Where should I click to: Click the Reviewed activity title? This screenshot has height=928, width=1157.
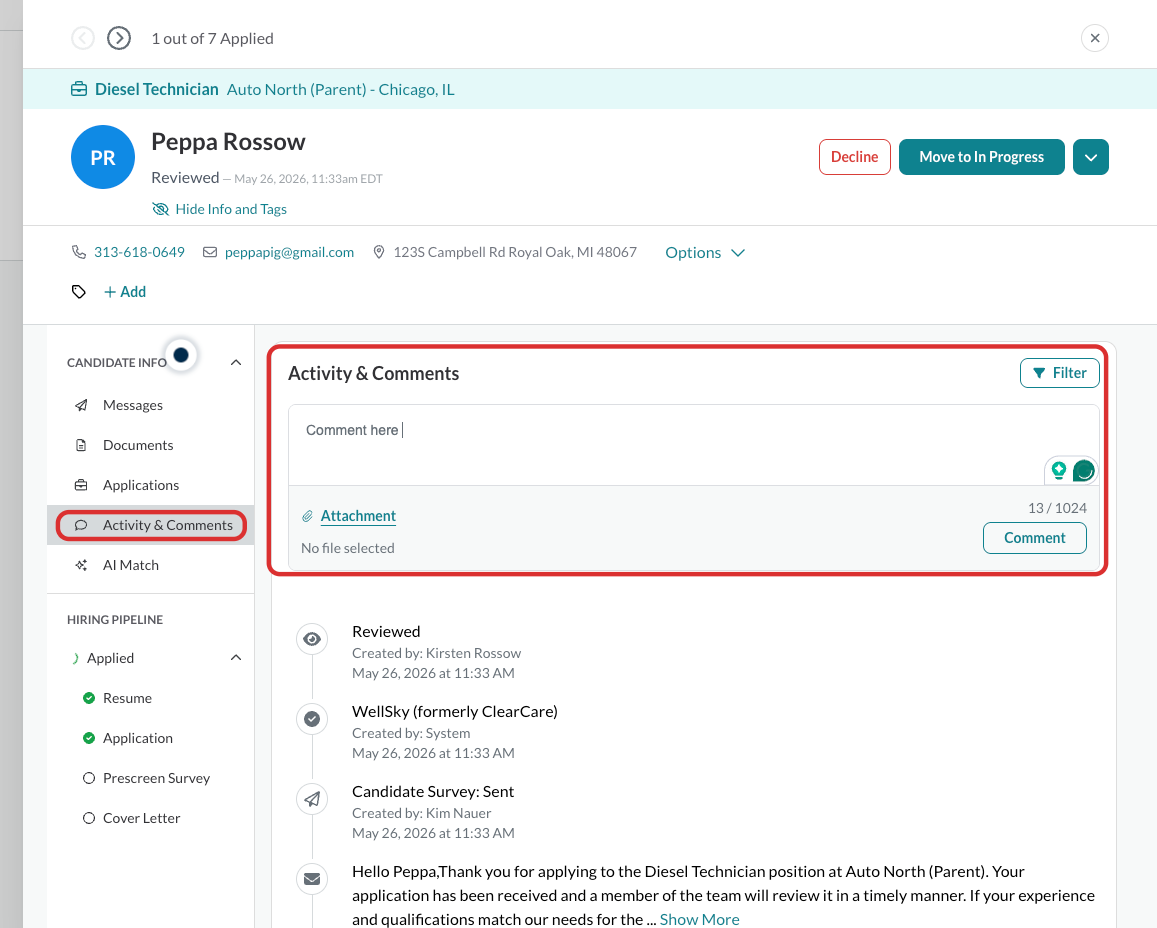click(x=386, y=631)
